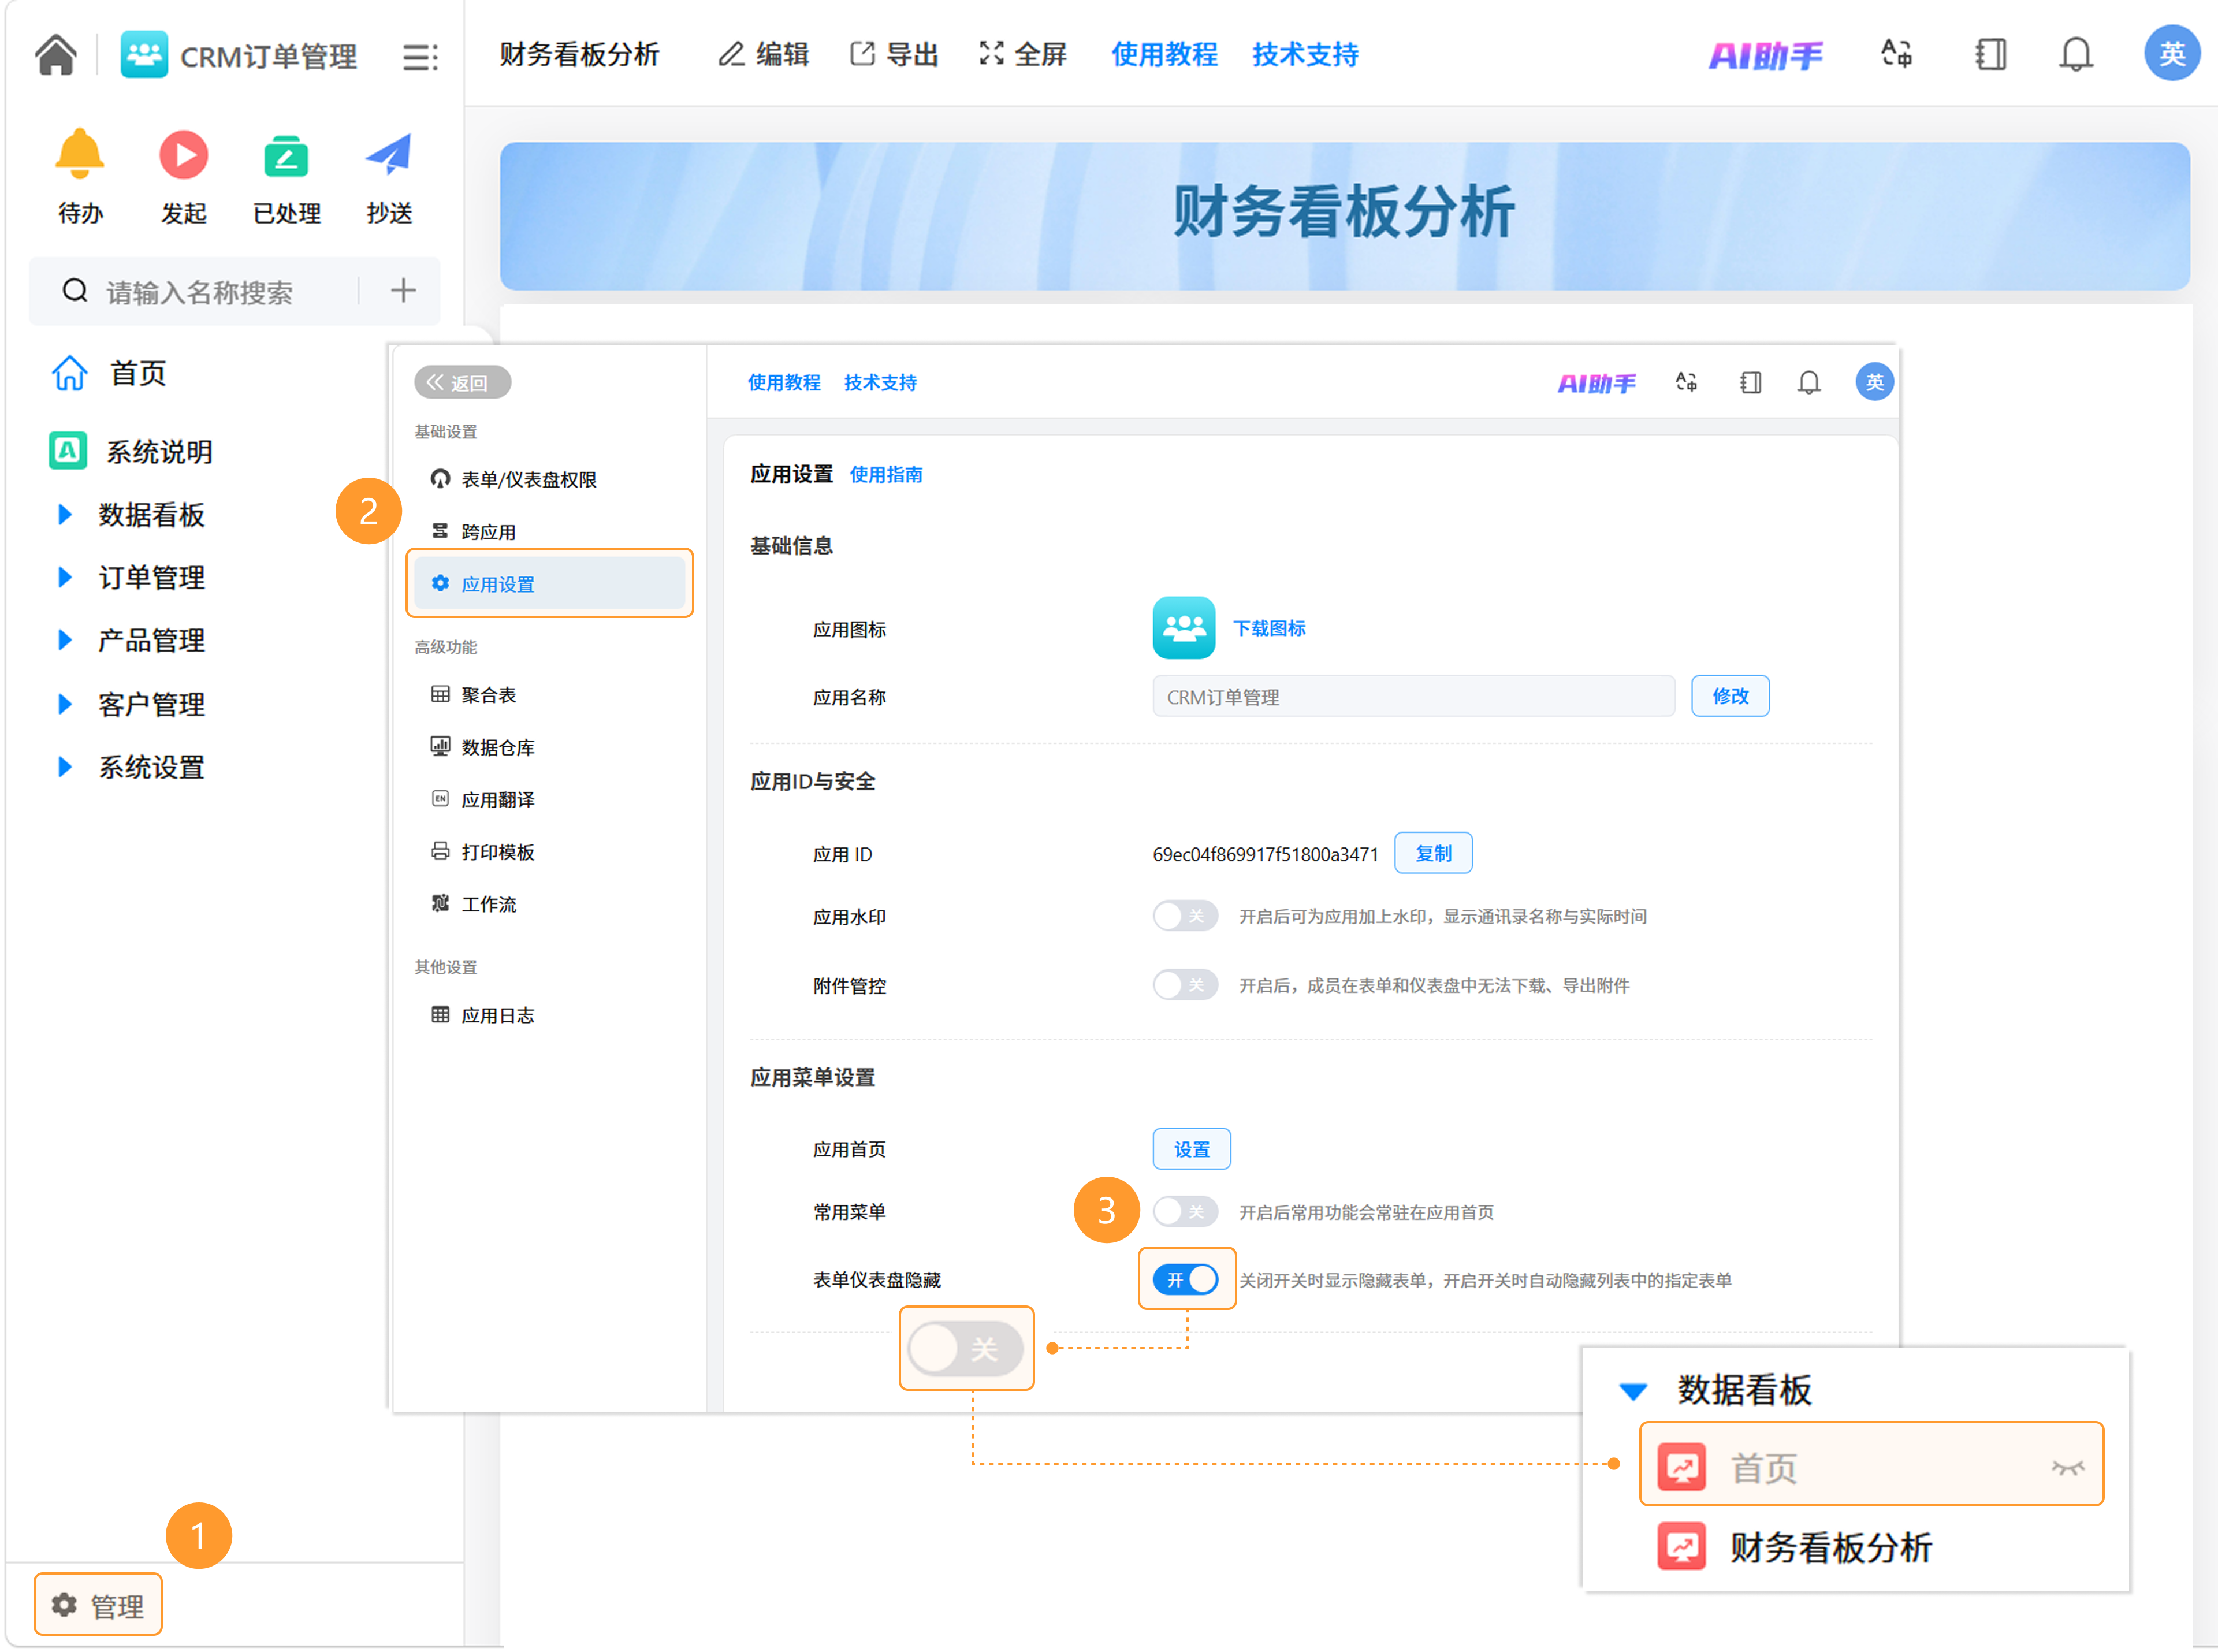Open 抄送 paper plane shortcut
2218x1652 pixels.
coord(389,155)
